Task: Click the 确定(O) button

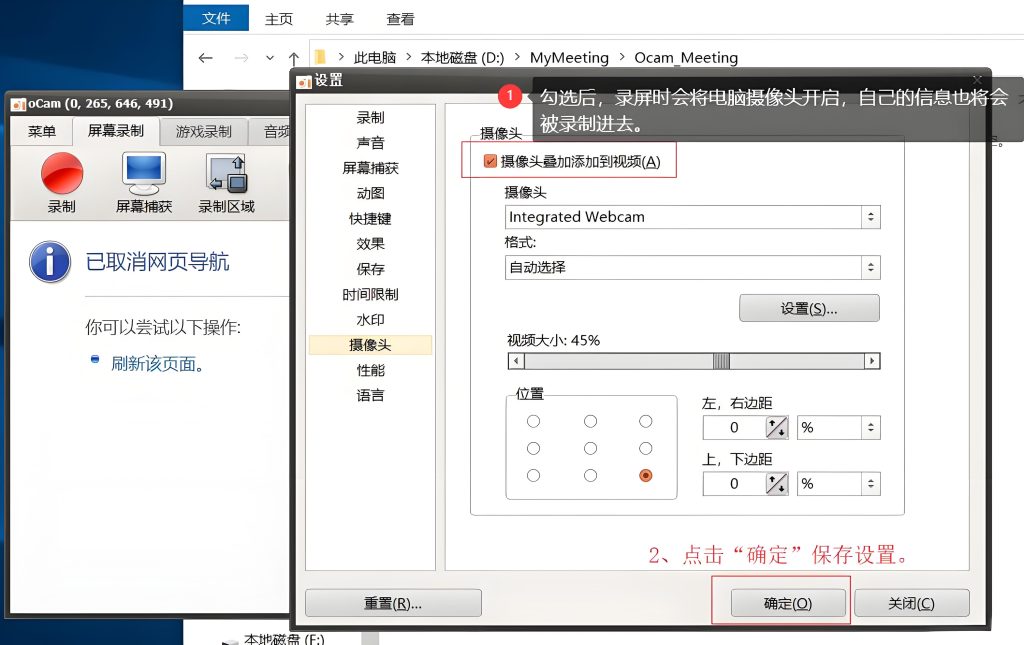Action: [x=788, y=603]
